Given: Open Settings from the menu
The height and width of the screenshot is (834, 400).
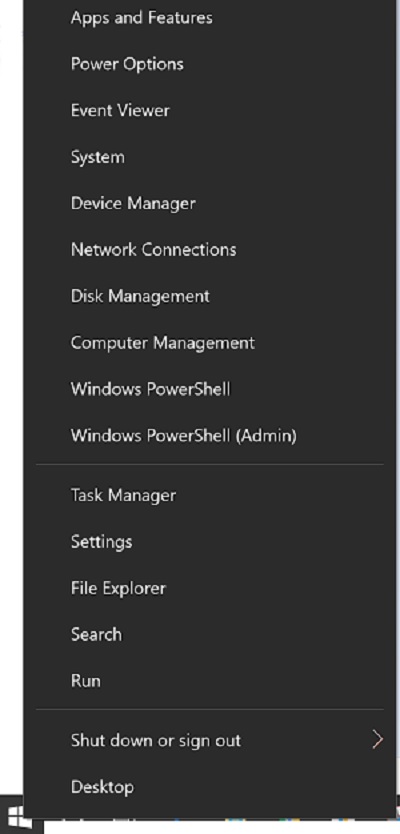Looking at the screenshot, I should click(102, 542).
